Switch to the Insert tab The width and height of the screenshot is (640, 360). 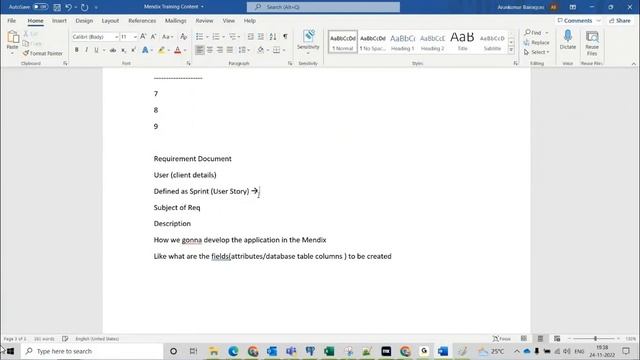[x=59, y=20]
